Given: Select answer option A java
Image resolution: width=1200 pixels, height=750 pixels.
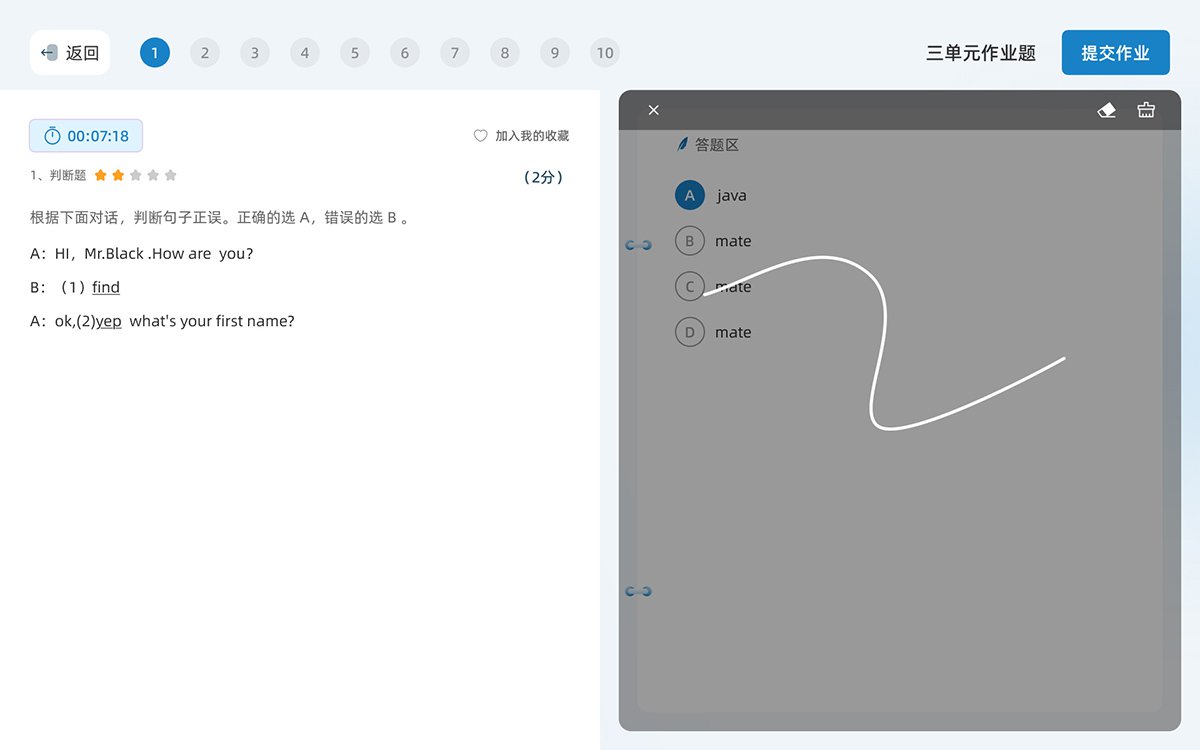Looking at the screenshot, I should pyautogui.click(x=711, y=195).
